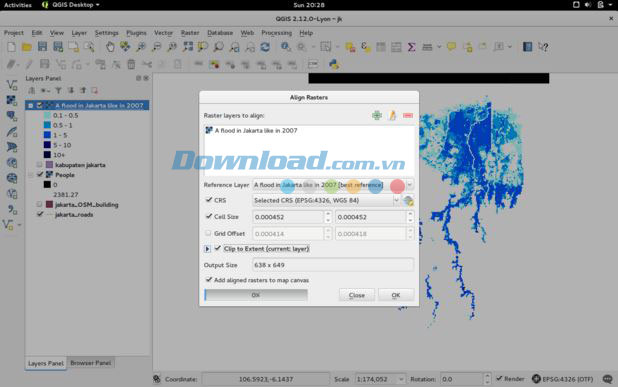
Task: Select the Pan Map hand tool
Action: [x=110, y=47]
